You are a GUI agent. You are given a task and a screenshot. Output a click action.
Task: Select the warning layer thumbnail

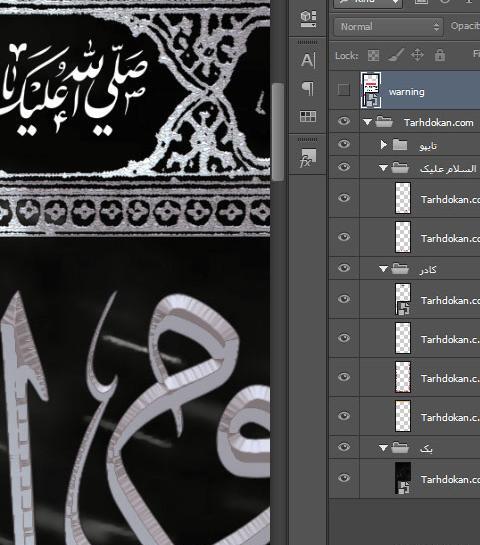tap(371, 90)
